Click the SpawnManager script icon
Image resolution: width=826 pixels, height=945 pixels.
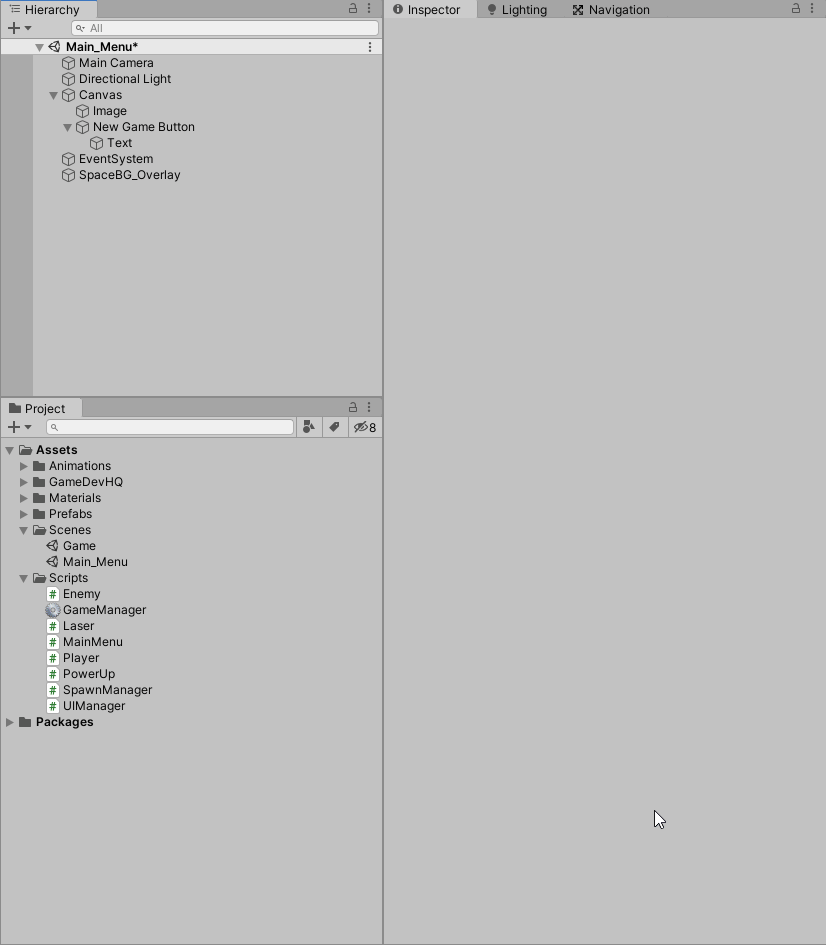click(x=53, y=690)
